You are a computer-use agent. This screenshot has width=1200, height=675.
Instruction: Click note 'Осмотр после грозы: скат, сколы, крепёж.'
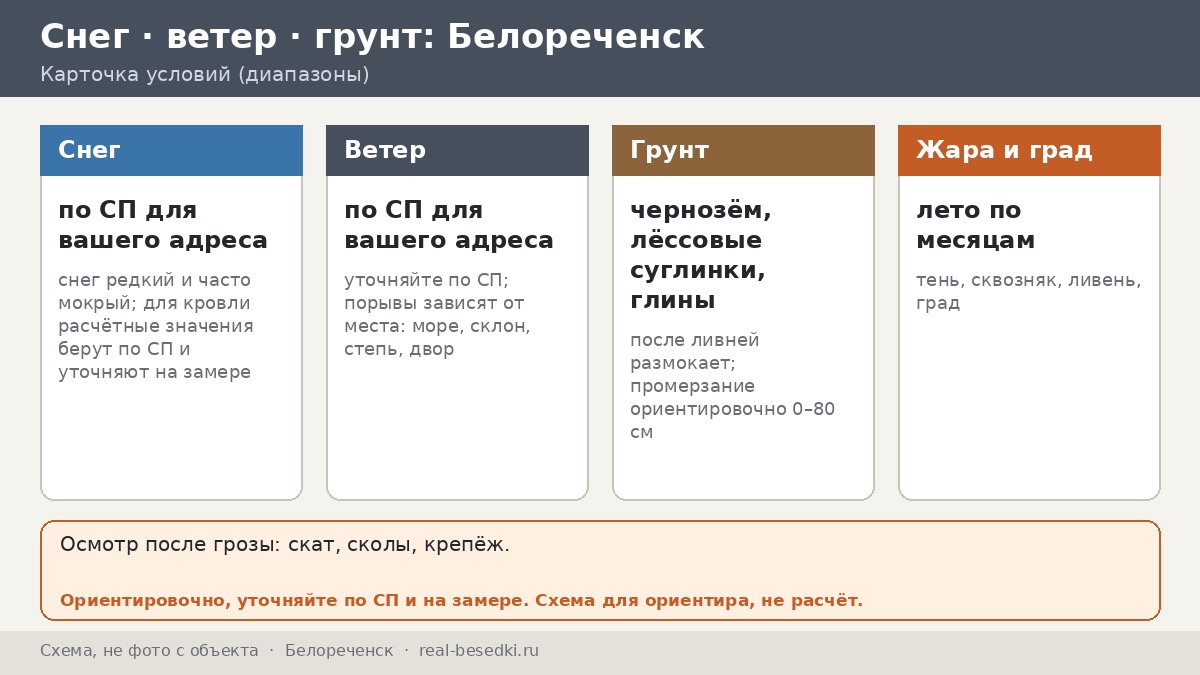click(x=285, y=545)
